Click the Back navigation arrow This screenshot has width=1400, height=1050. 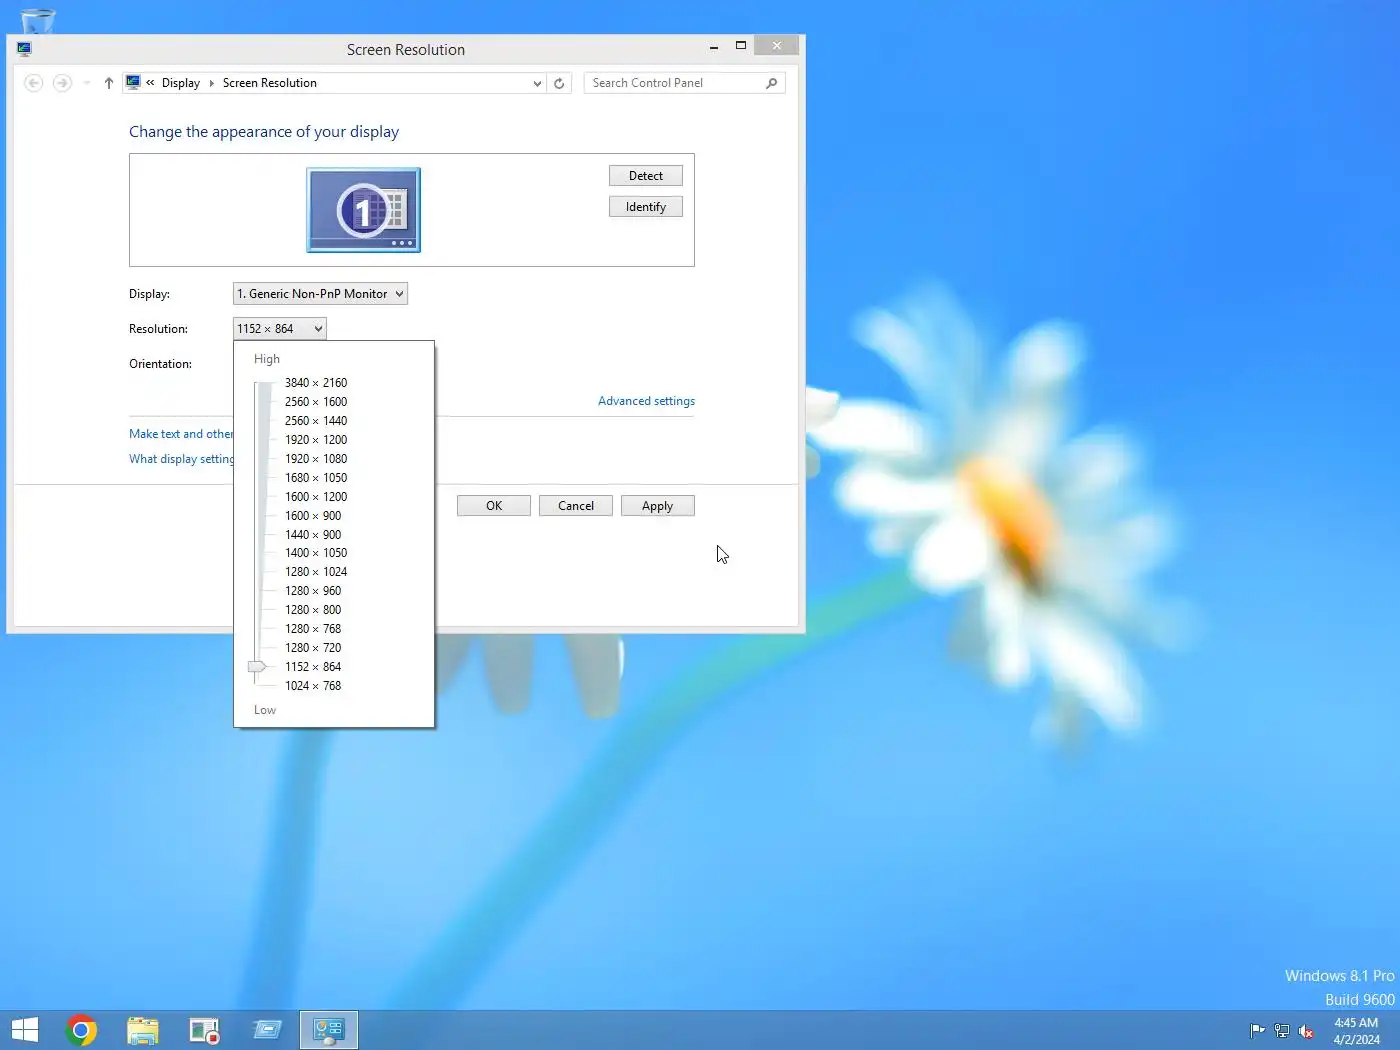(33, 83)
